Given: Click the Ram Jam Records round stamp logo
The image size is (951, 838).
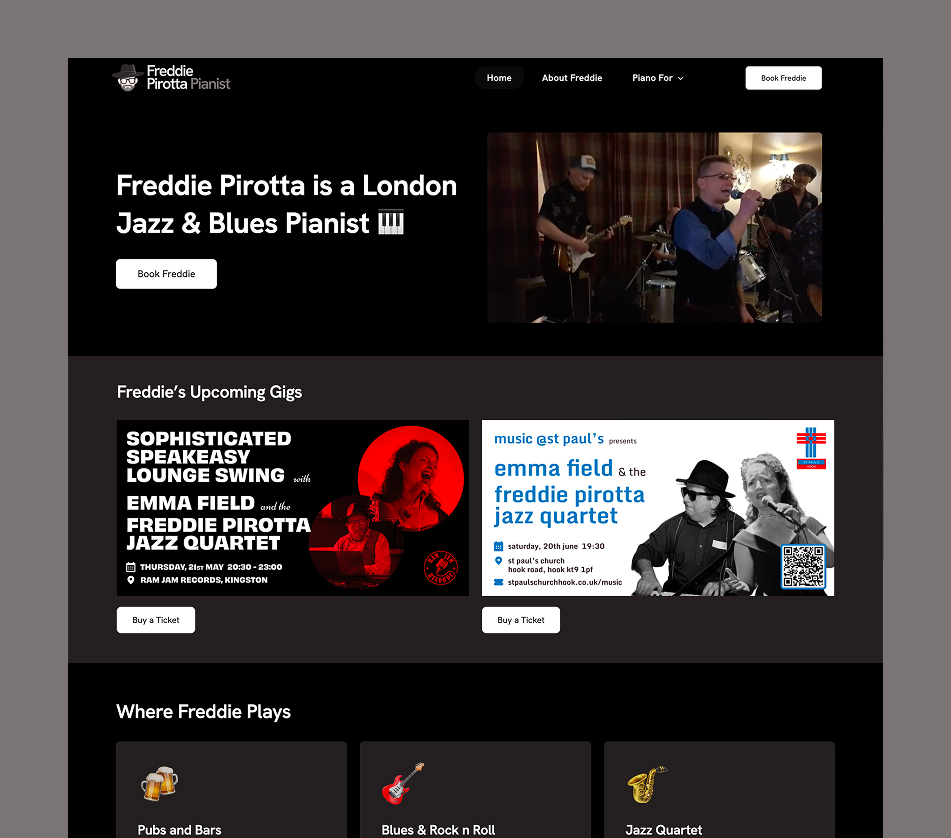Looking at the screenshot, I should pos(440,568).
